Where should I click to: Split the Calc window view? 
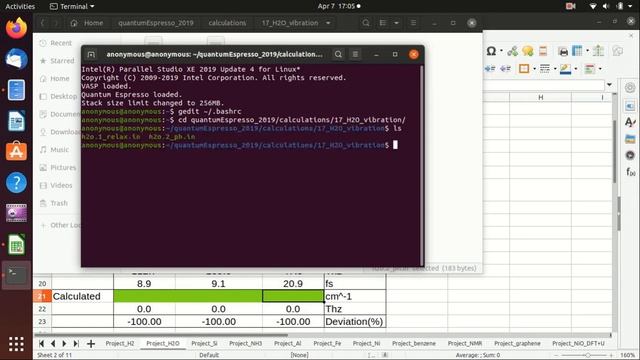tap(598, 51)
